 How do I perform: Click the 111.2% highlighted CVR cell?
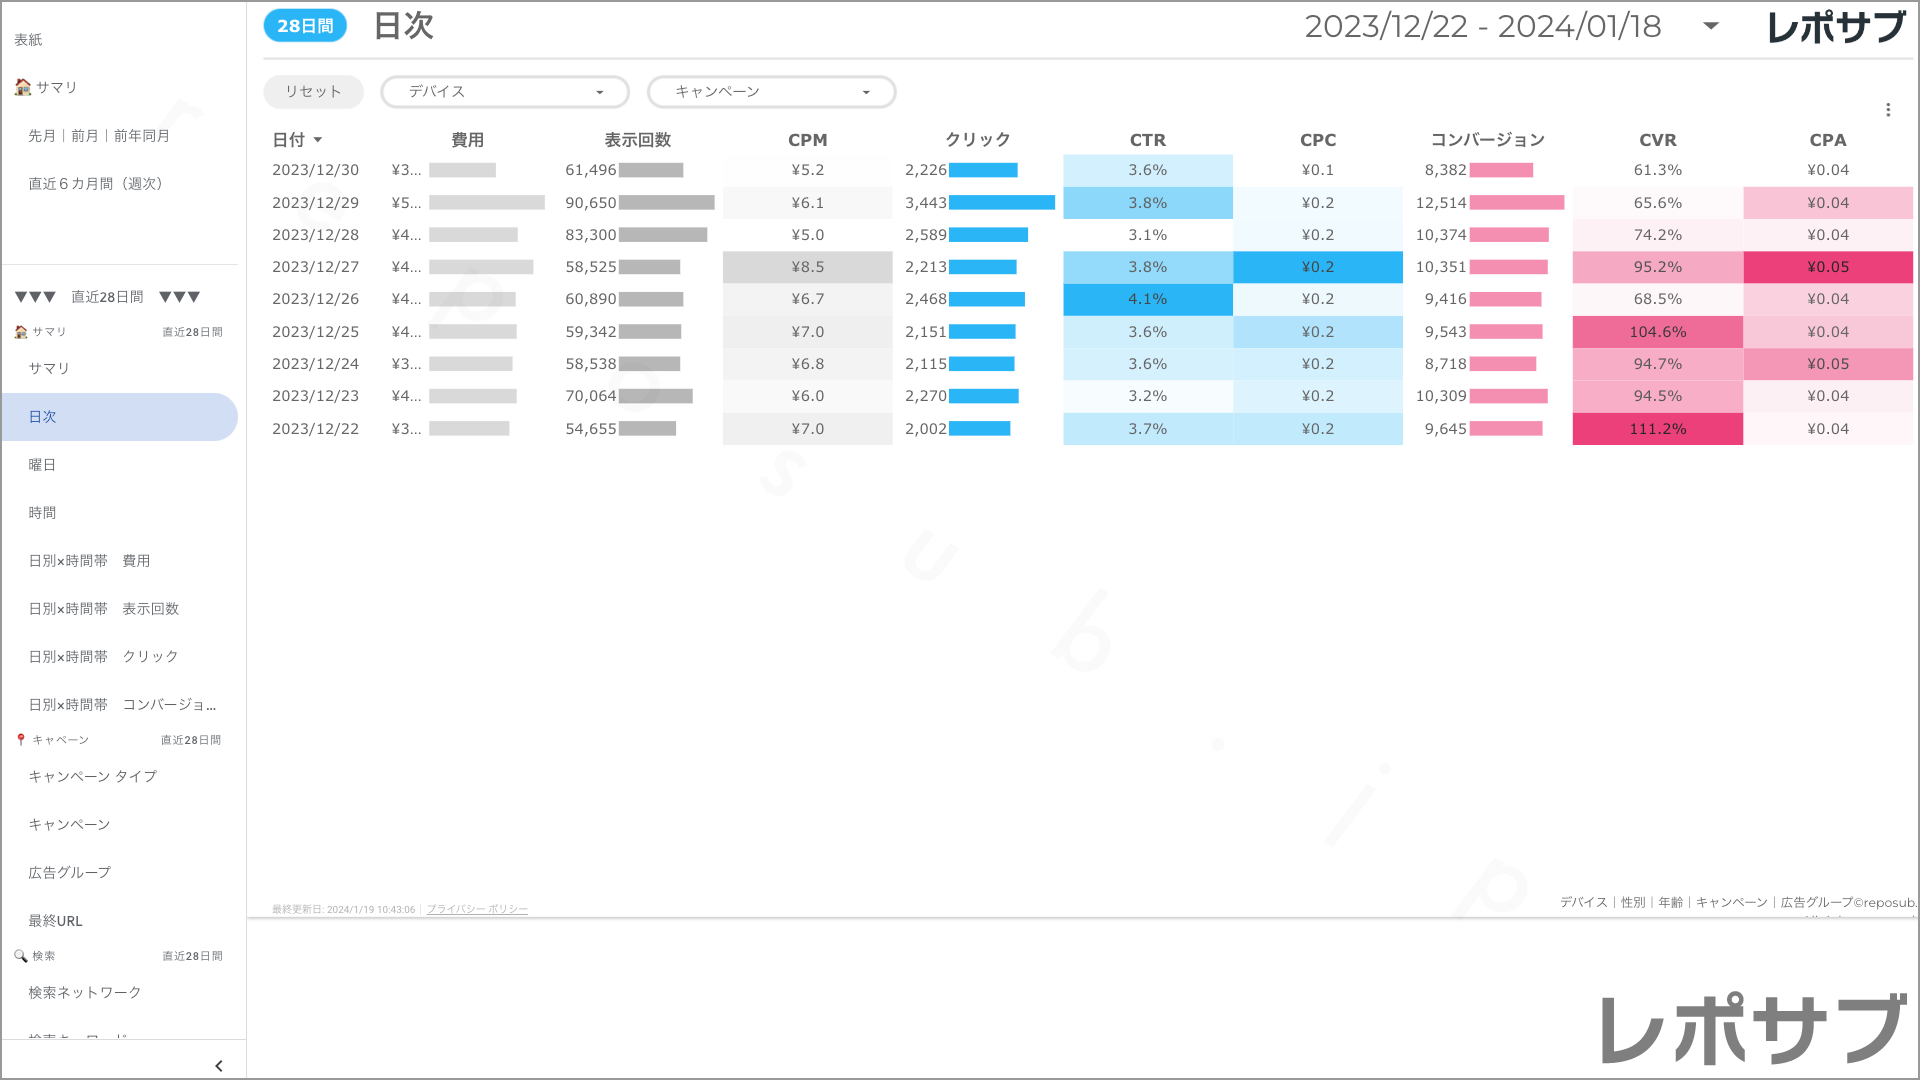pyautogui.click(x=1657, y=429)
